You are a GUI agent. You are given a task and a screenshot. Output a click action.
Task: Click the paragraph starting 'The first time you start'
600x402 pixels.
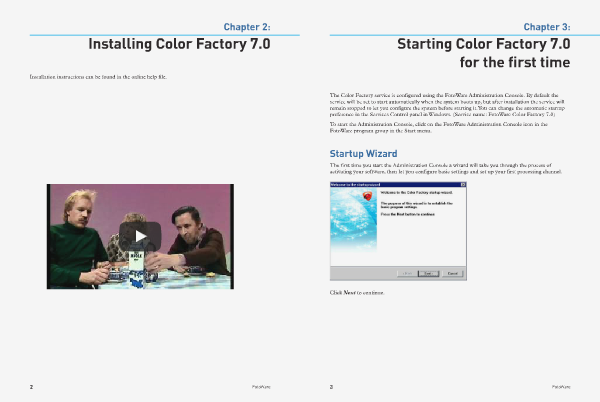point(446,168)
